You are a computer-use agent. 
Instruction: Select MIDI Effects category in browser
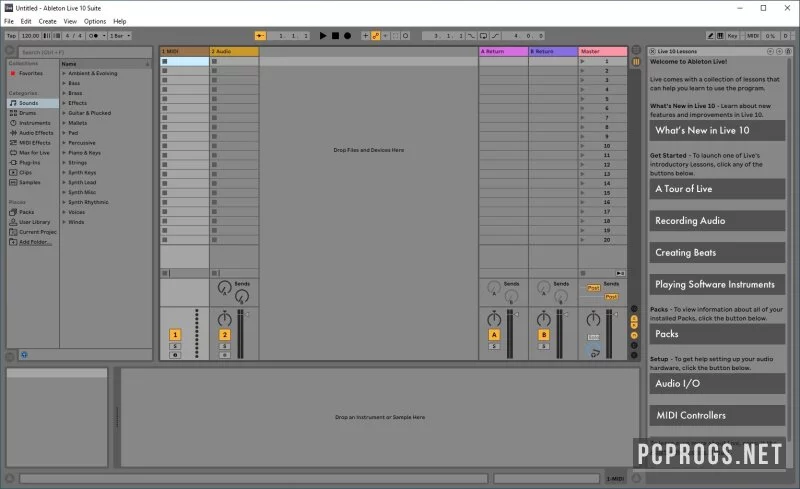(35, 143)
